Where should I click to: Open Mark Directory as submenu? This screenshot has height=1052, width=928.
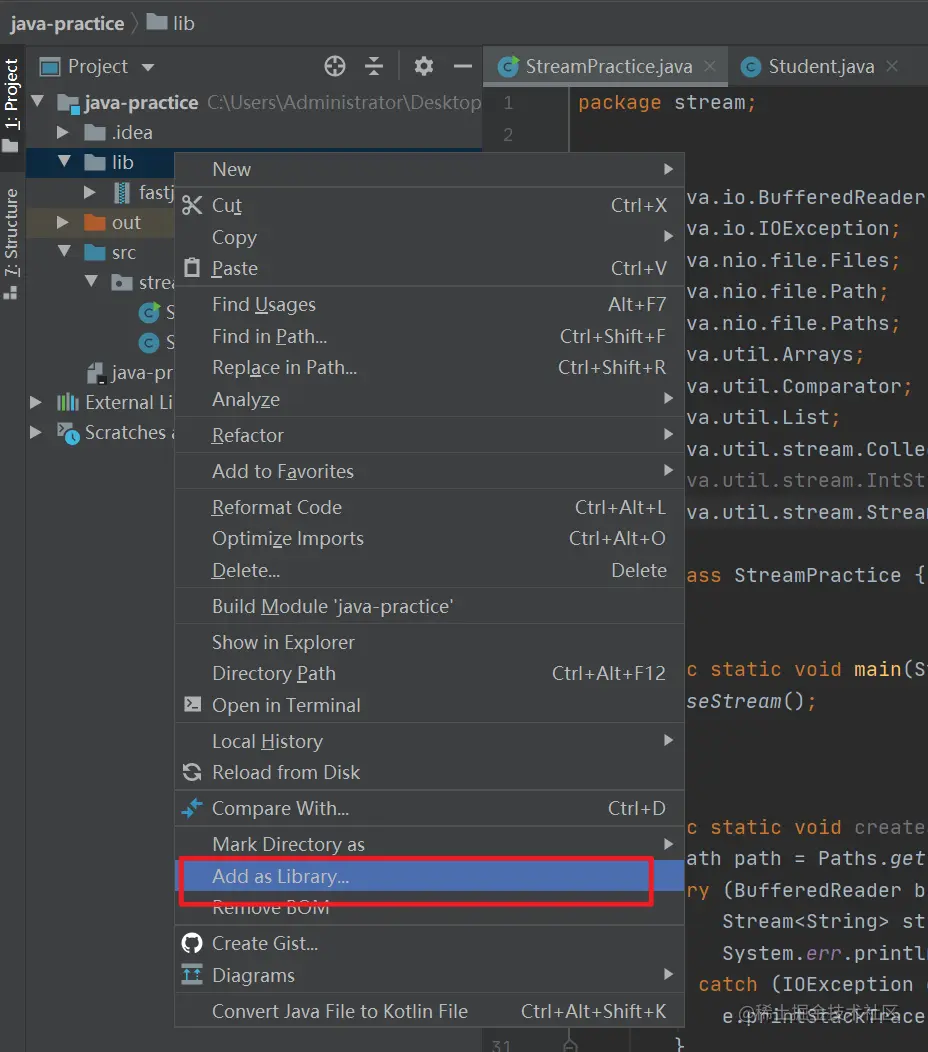(429, 844)
